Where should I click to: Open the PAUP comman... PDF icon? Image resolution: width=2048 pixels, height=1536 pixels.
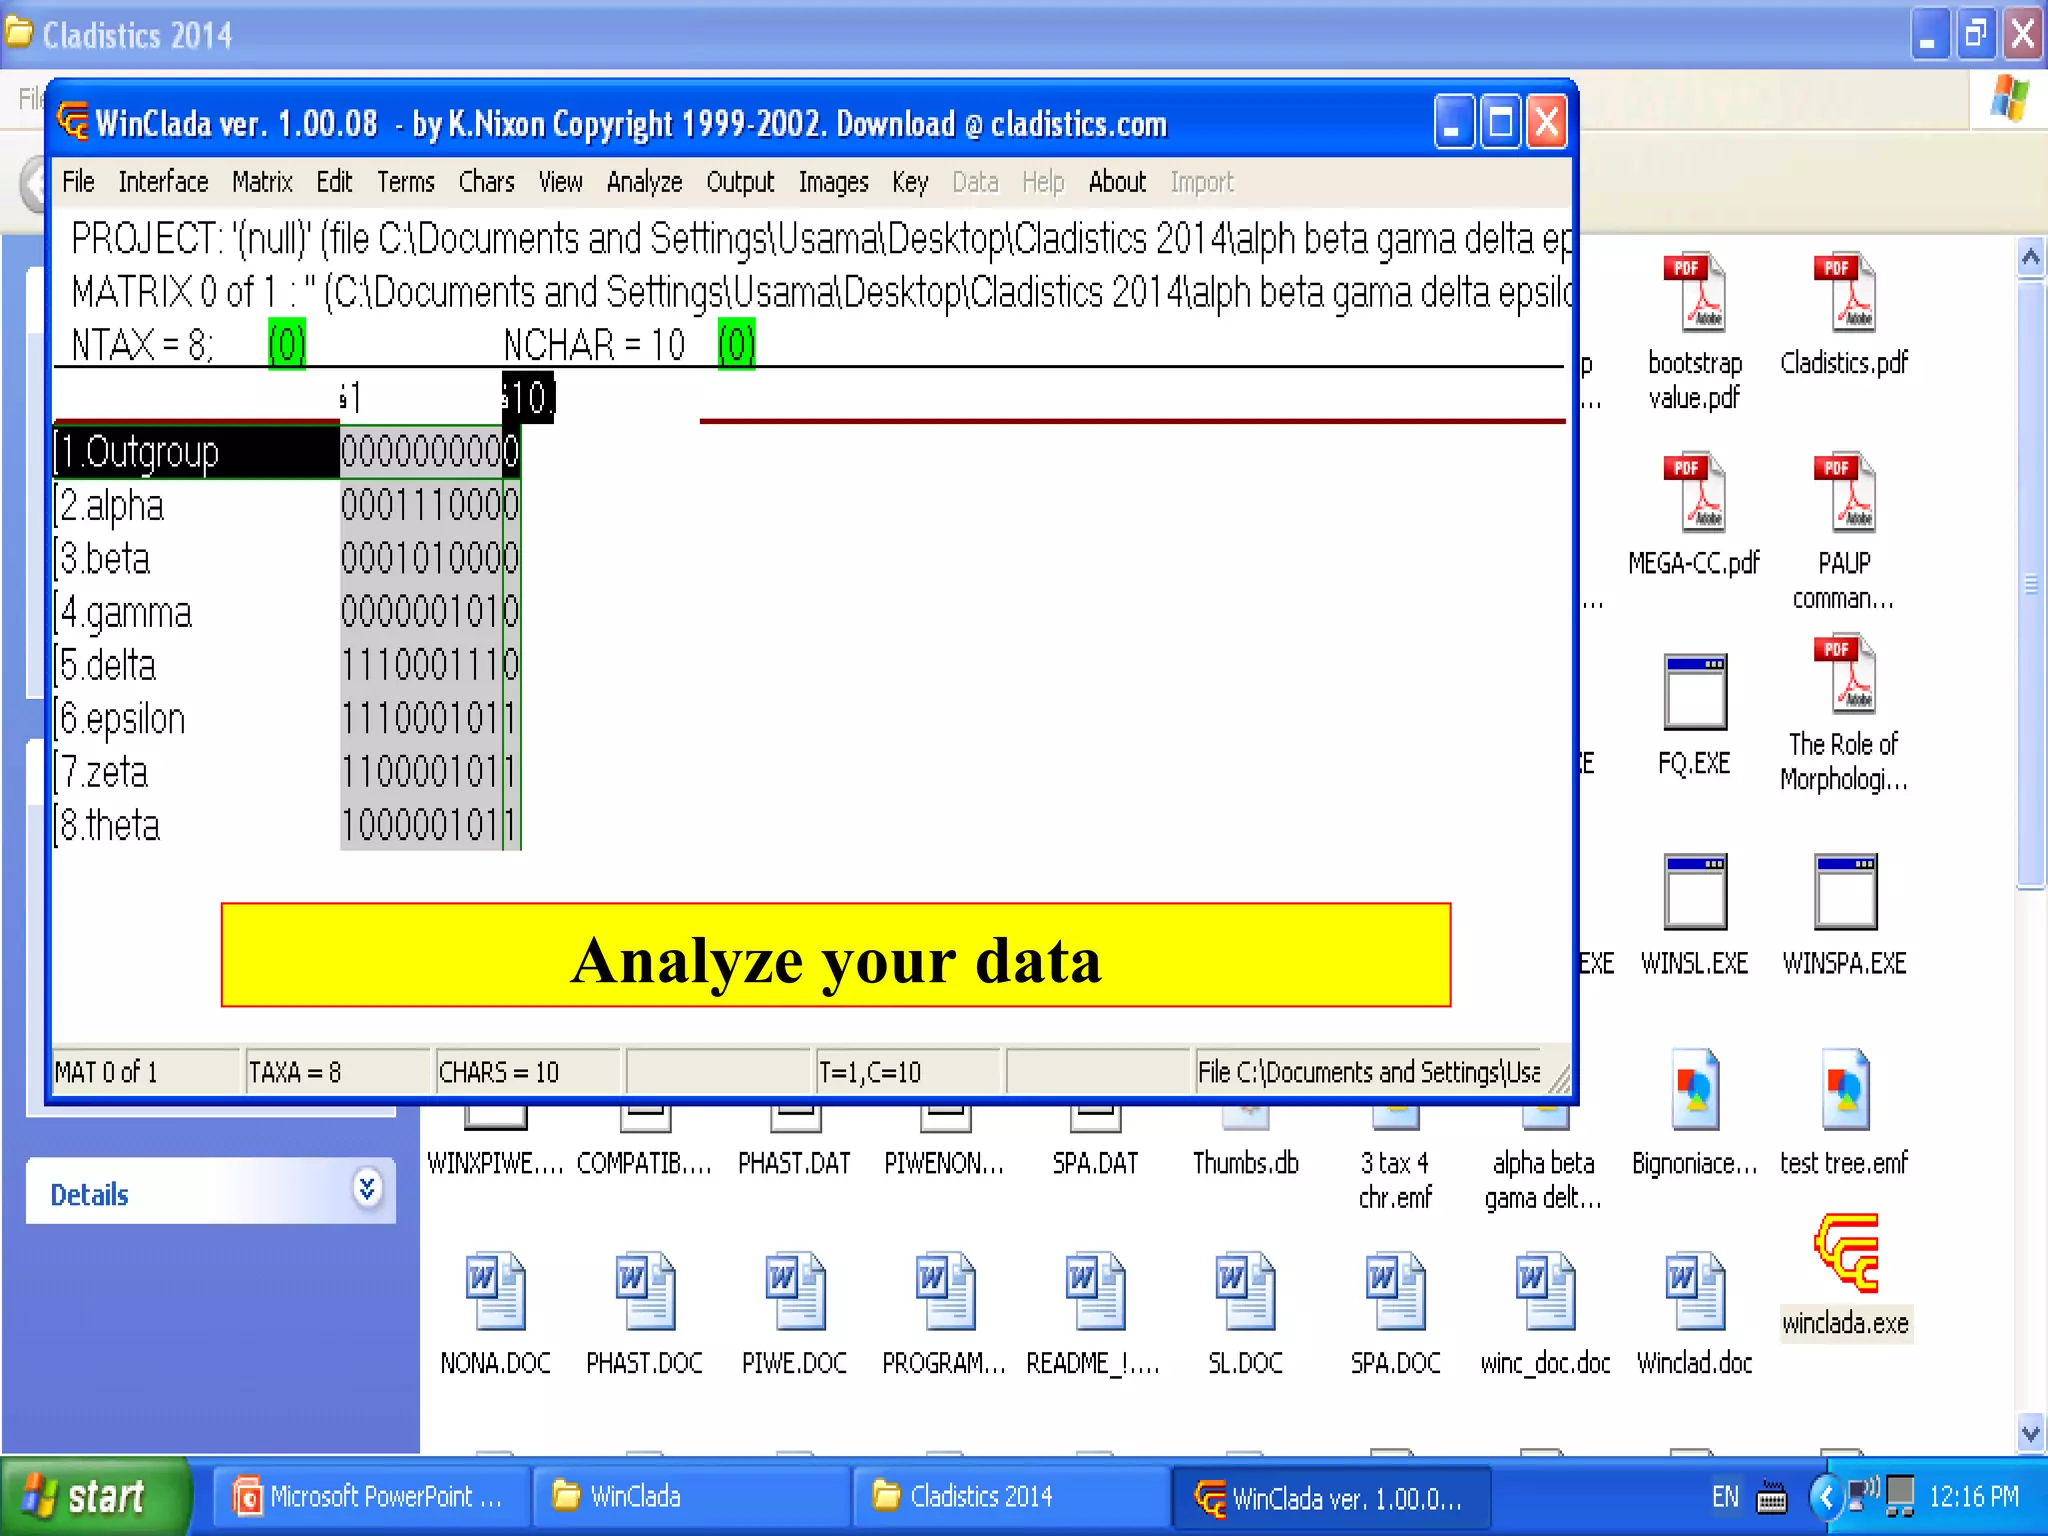coord(1845,492)
